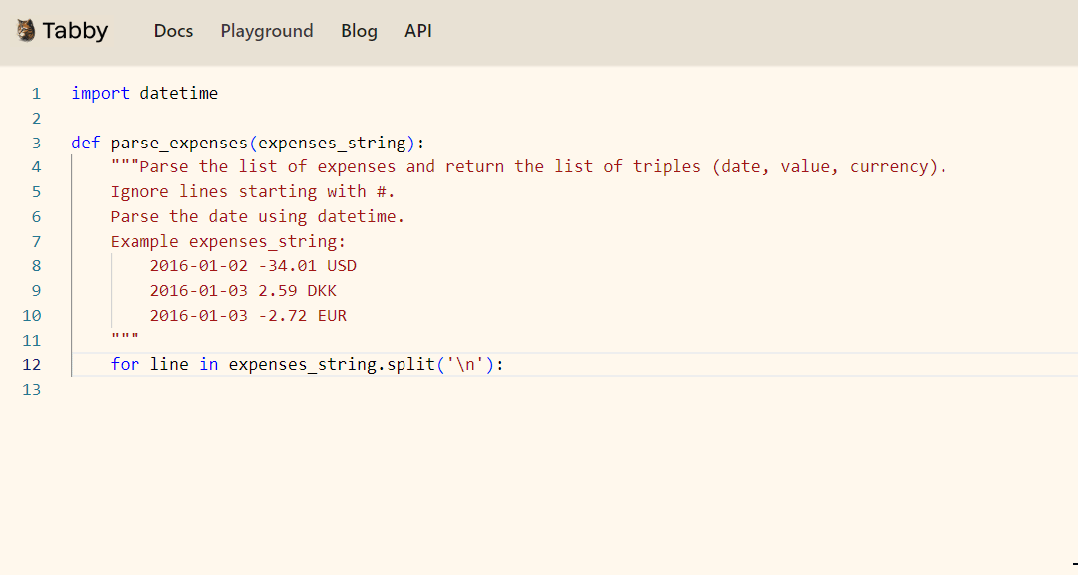
Task: Place cursor on empty line 13
Action: coord(300,389)
